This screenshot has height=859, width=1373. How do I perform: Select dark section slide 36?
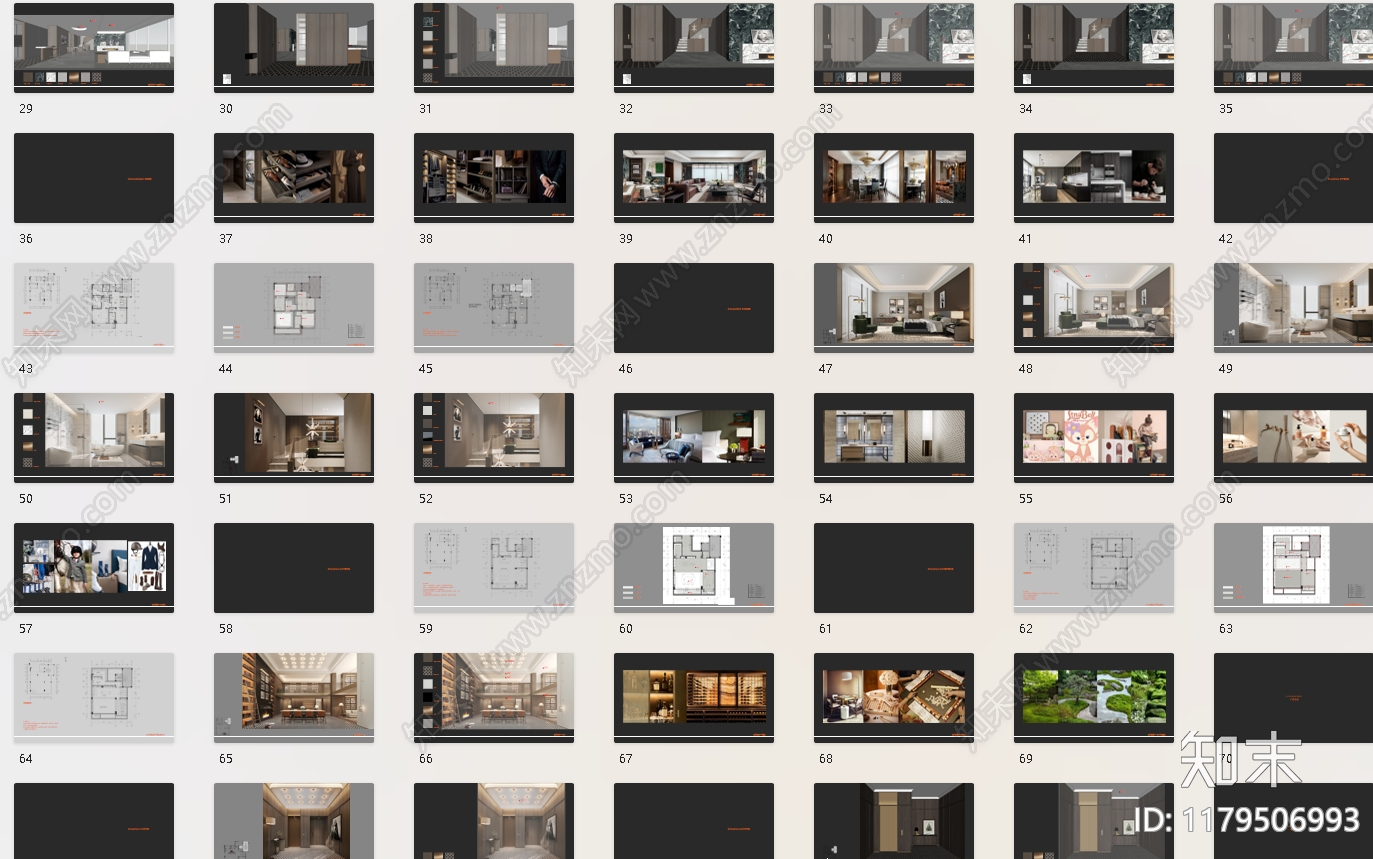tap(94, 178)
